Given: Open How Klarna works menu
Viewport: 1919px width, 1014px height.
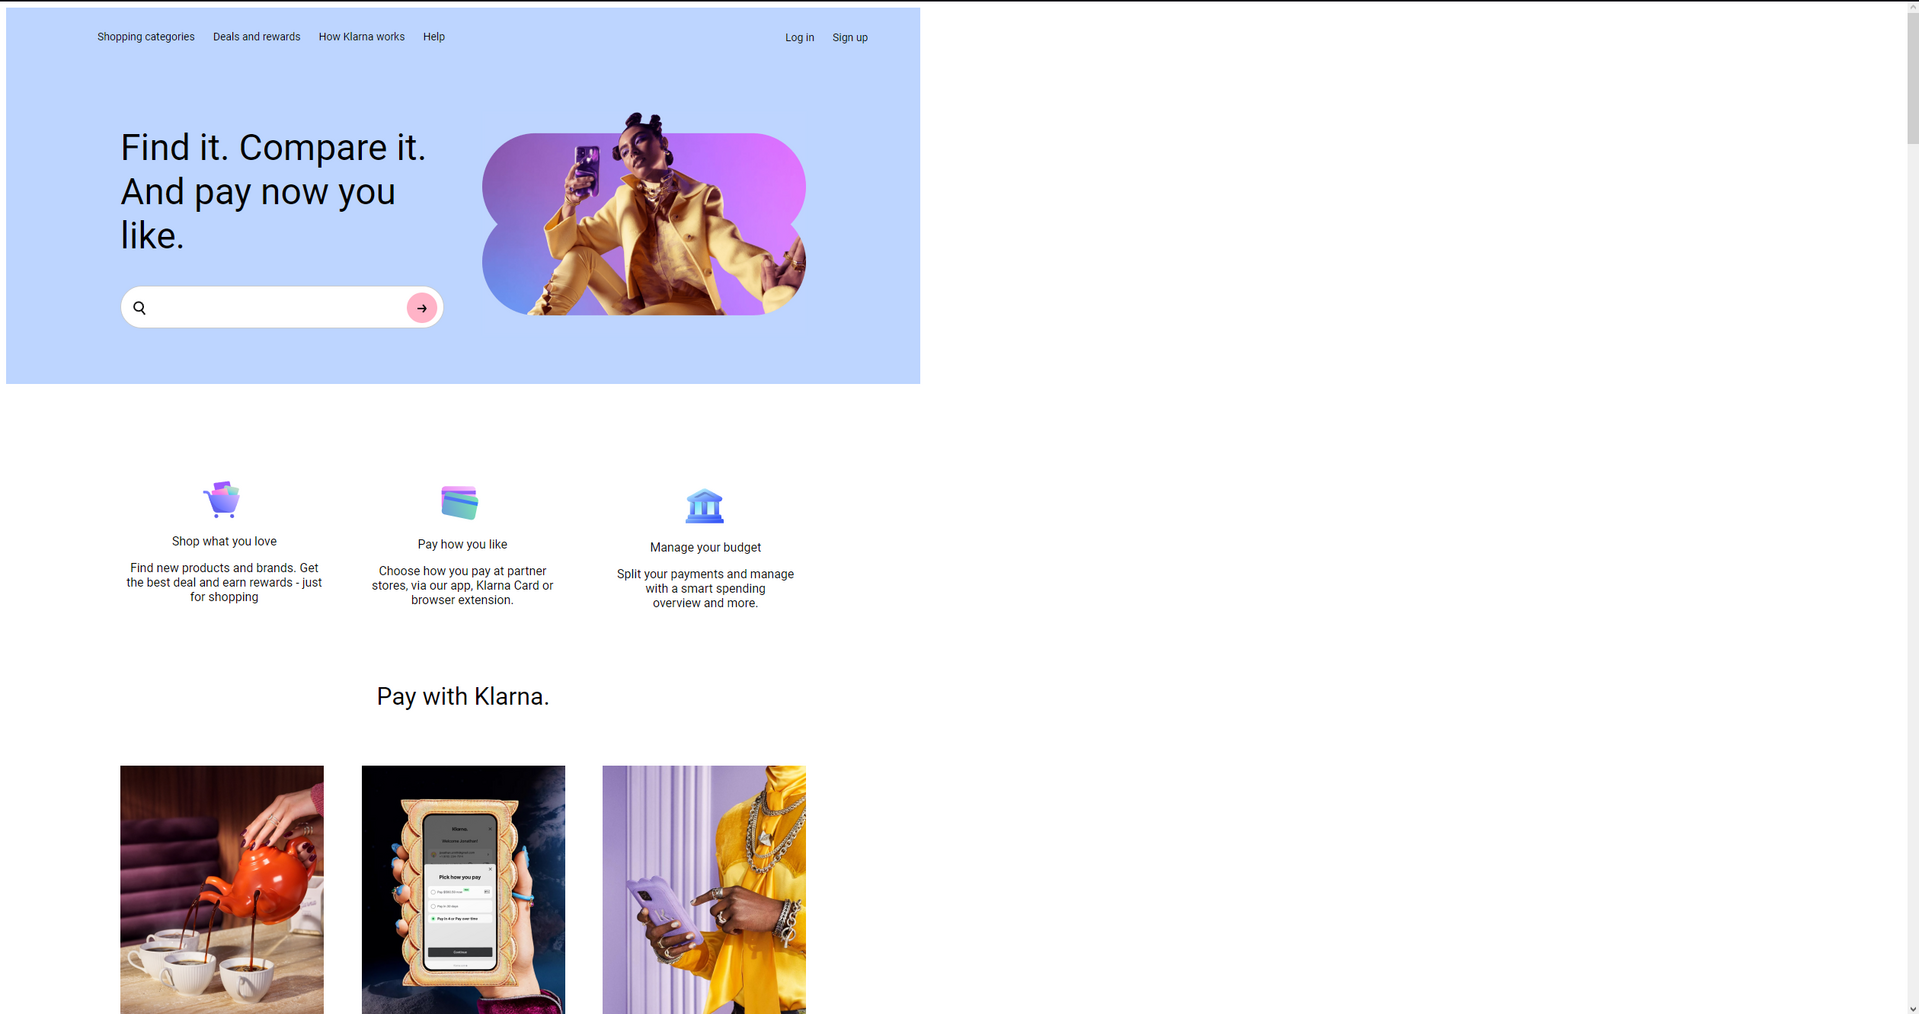Looking at the screenshot, I should [x=362, y=37].
